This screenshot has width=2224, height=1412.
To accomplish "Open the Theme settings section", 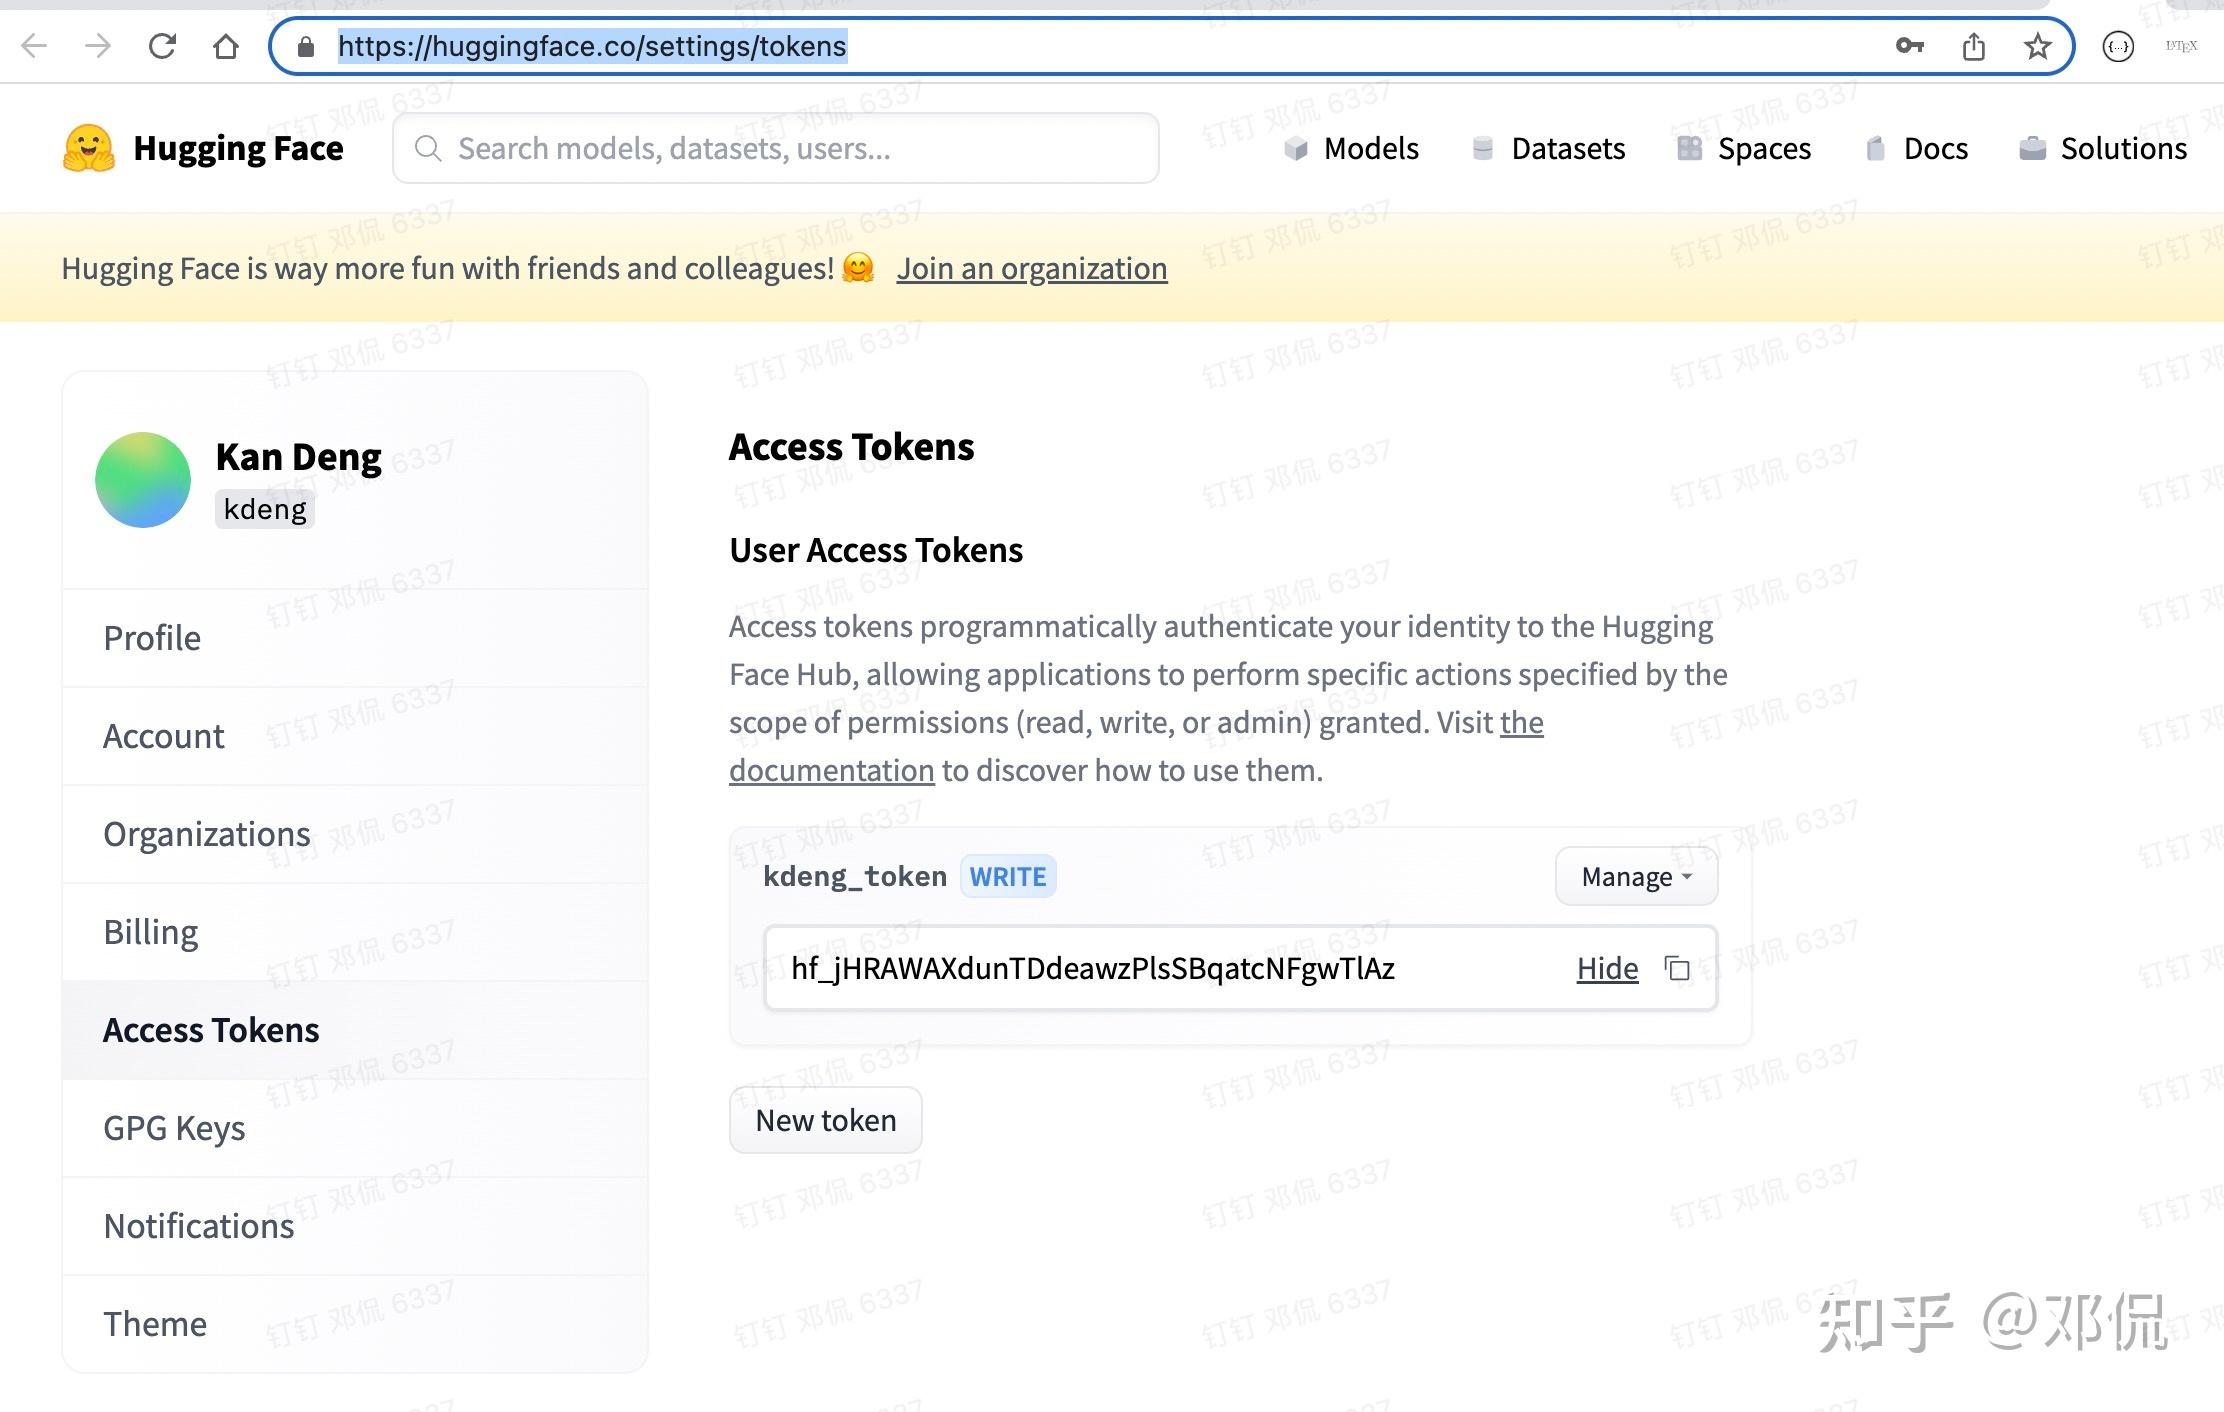I will click(155, 1324).
